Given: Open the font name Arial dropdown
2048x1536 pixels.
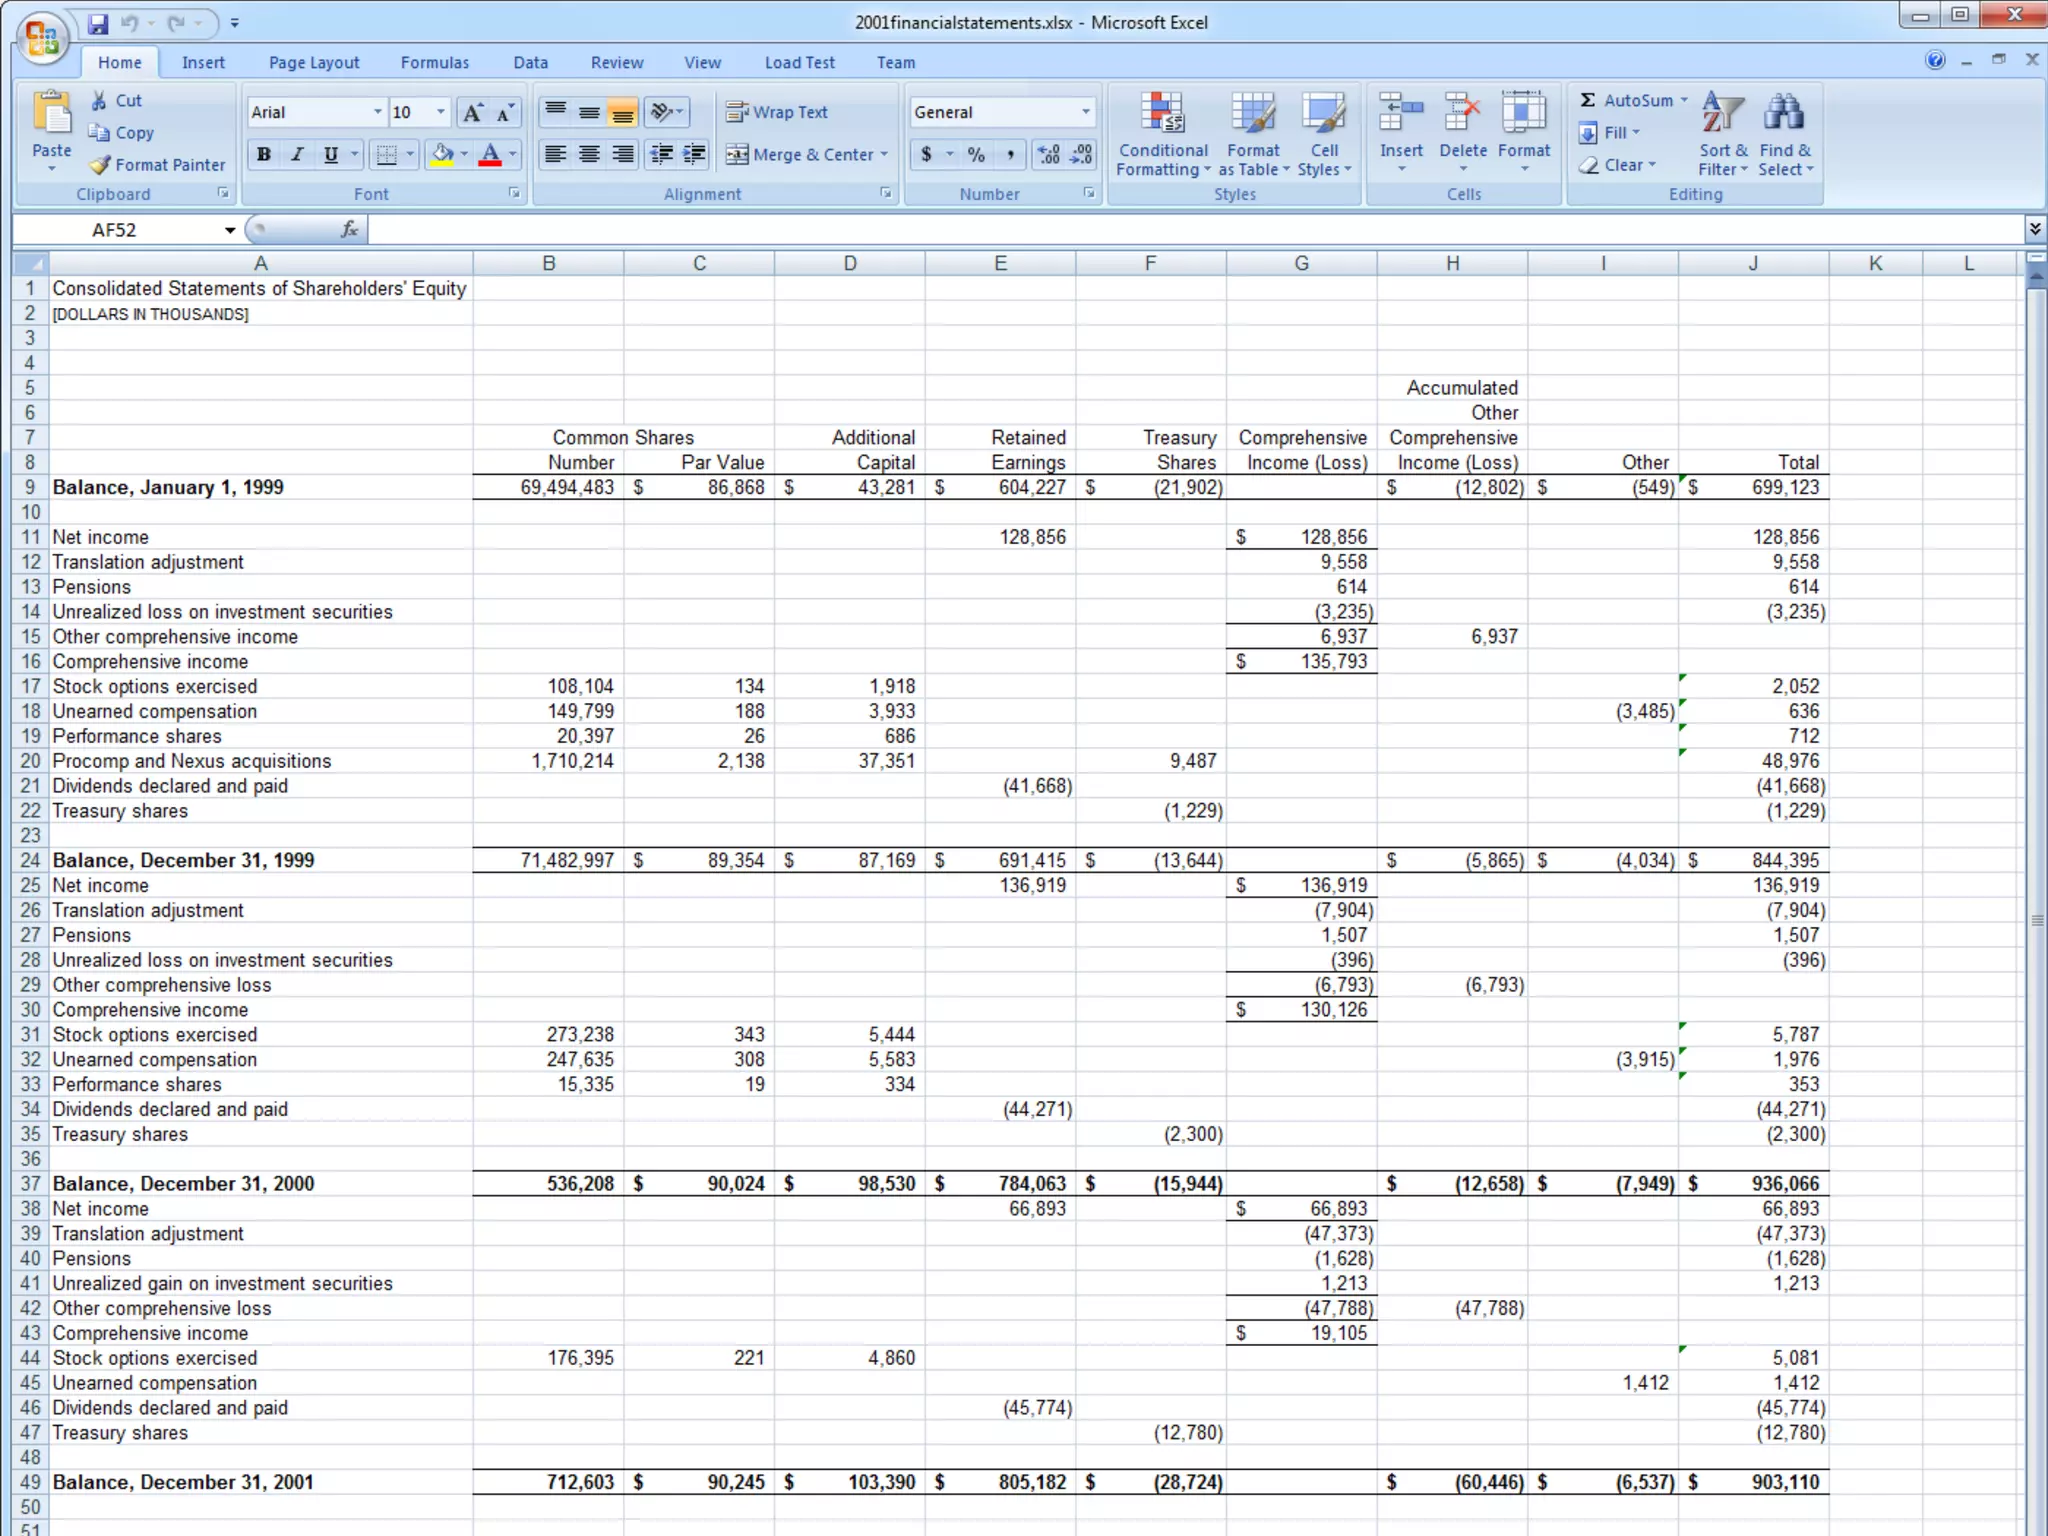Looking at the screenshot, I should point(377,112).
